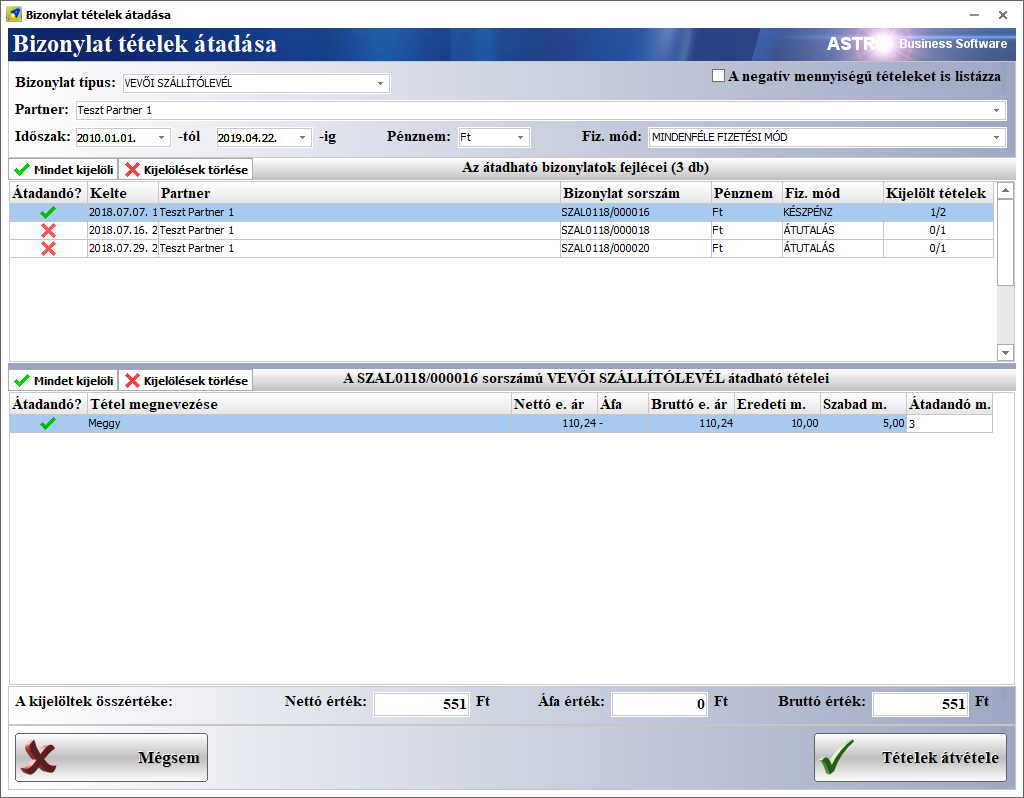The width and height of the screenshot is (1024, 798).
Task: Minimize the Bizonylat tételek átadása window
Action: pos(974,14)
